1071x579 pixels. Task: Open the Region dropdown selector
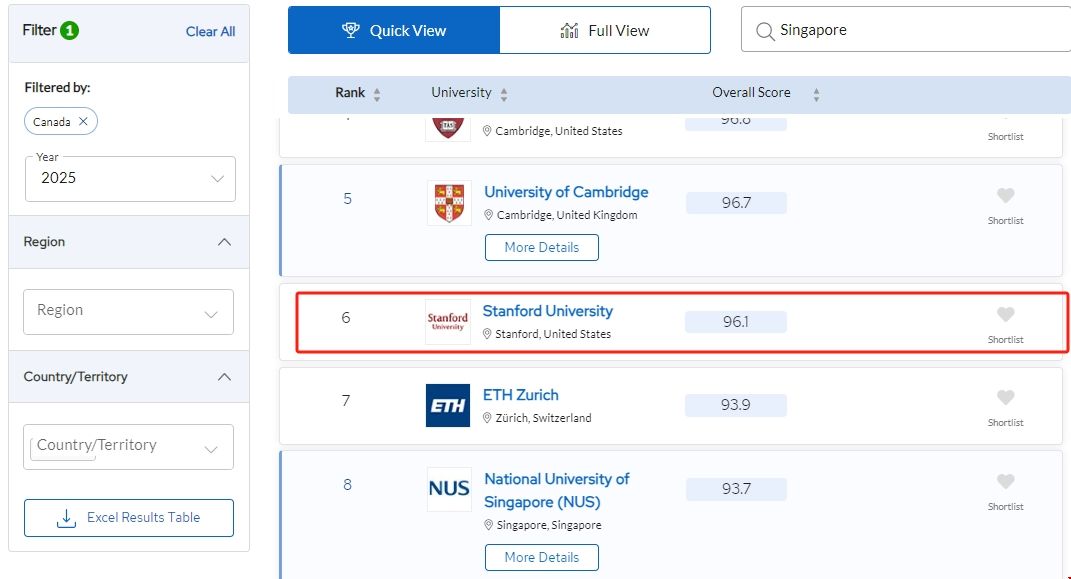click(x=129, y=312)
